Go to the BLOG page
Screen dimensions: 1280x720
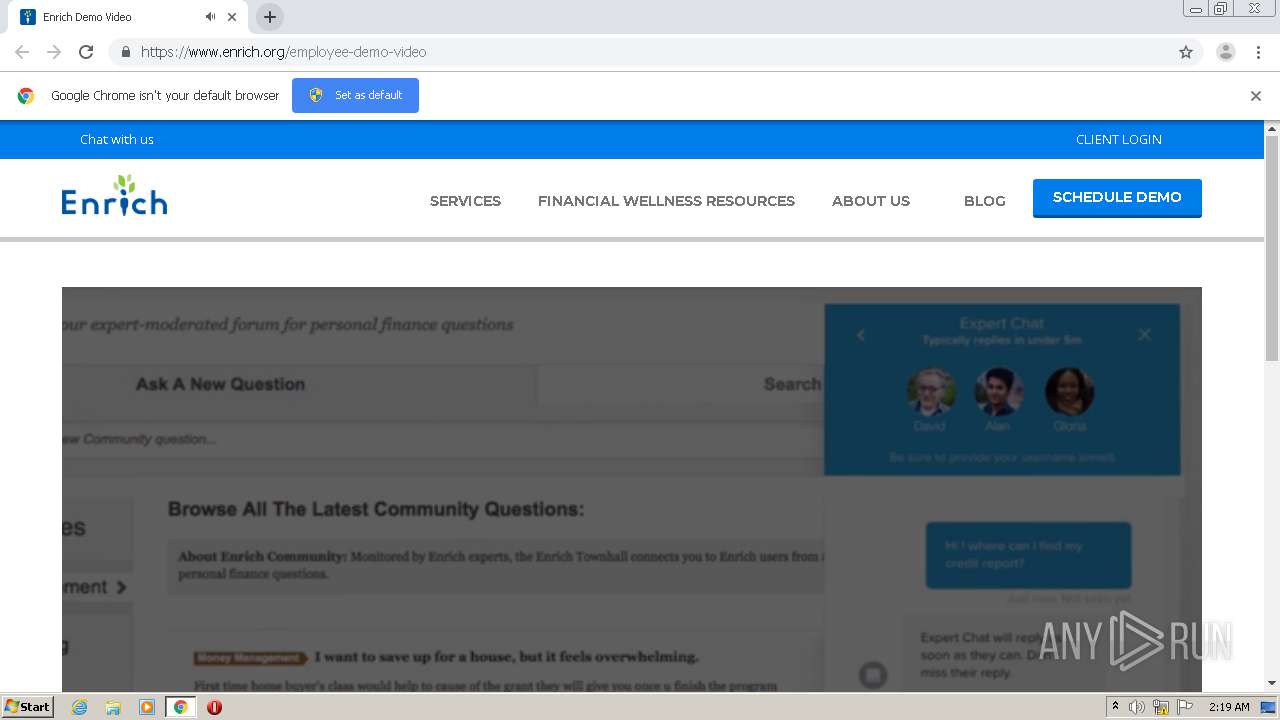coord(985,201)
